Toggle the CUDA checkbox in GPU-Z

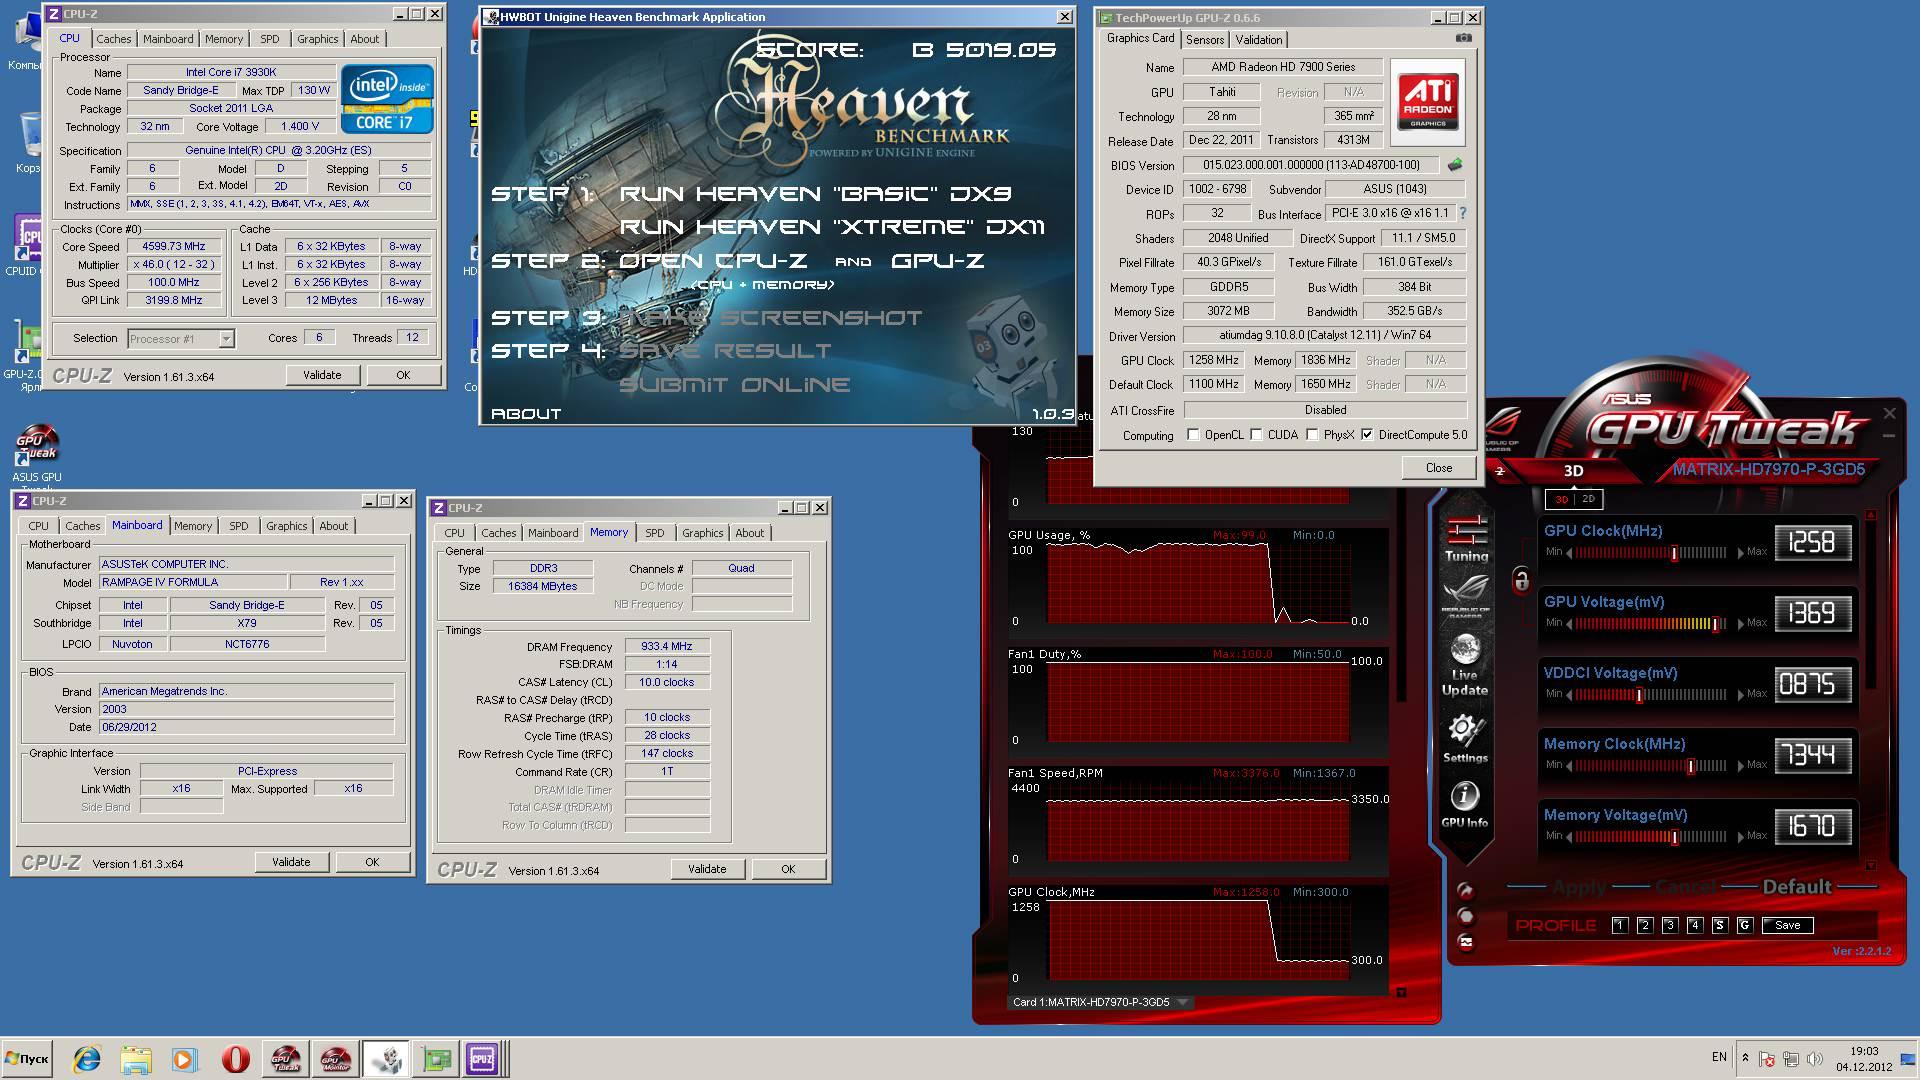tap(1257, 435)
